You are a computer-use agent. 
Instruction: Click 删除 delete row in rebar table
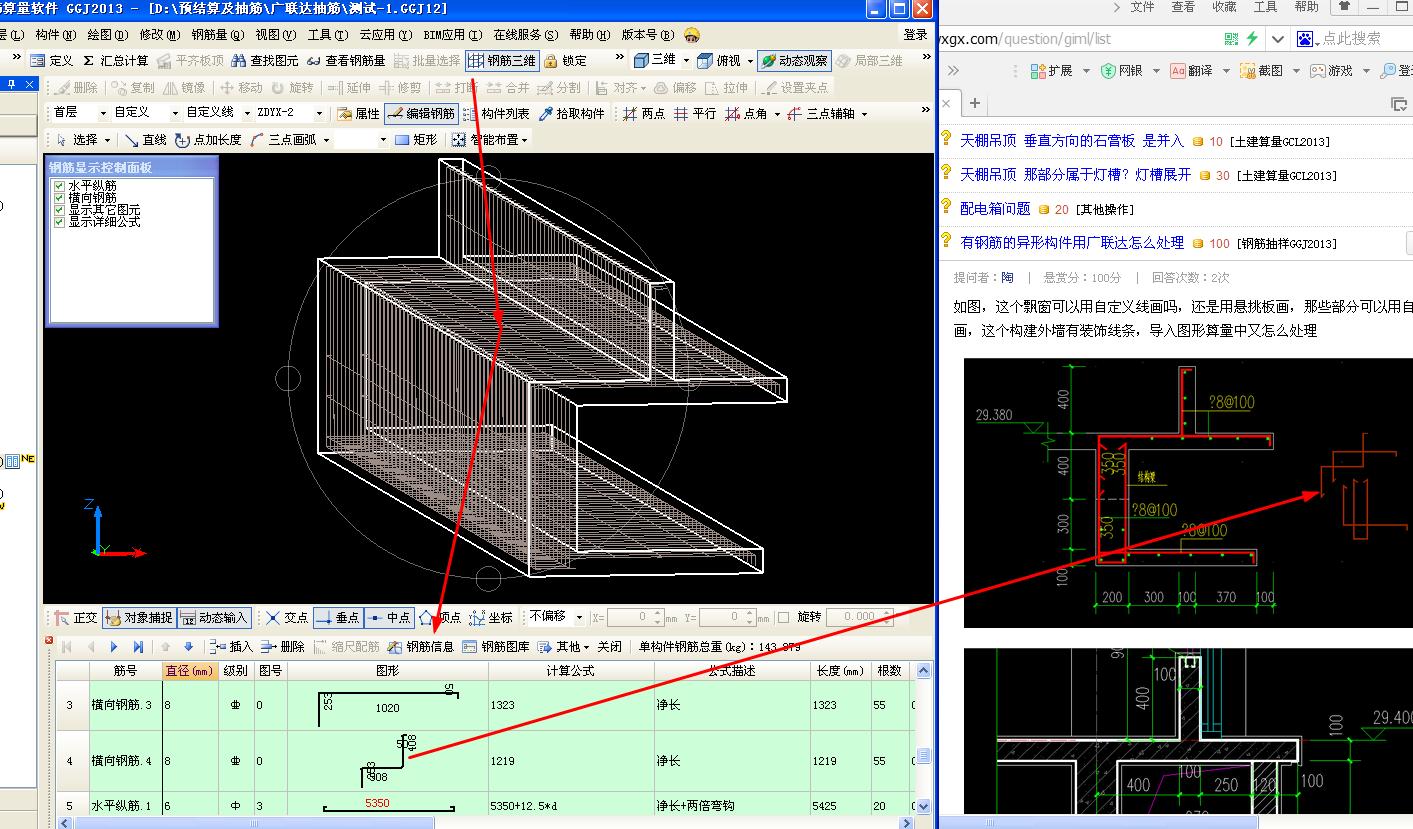(283, 646)
